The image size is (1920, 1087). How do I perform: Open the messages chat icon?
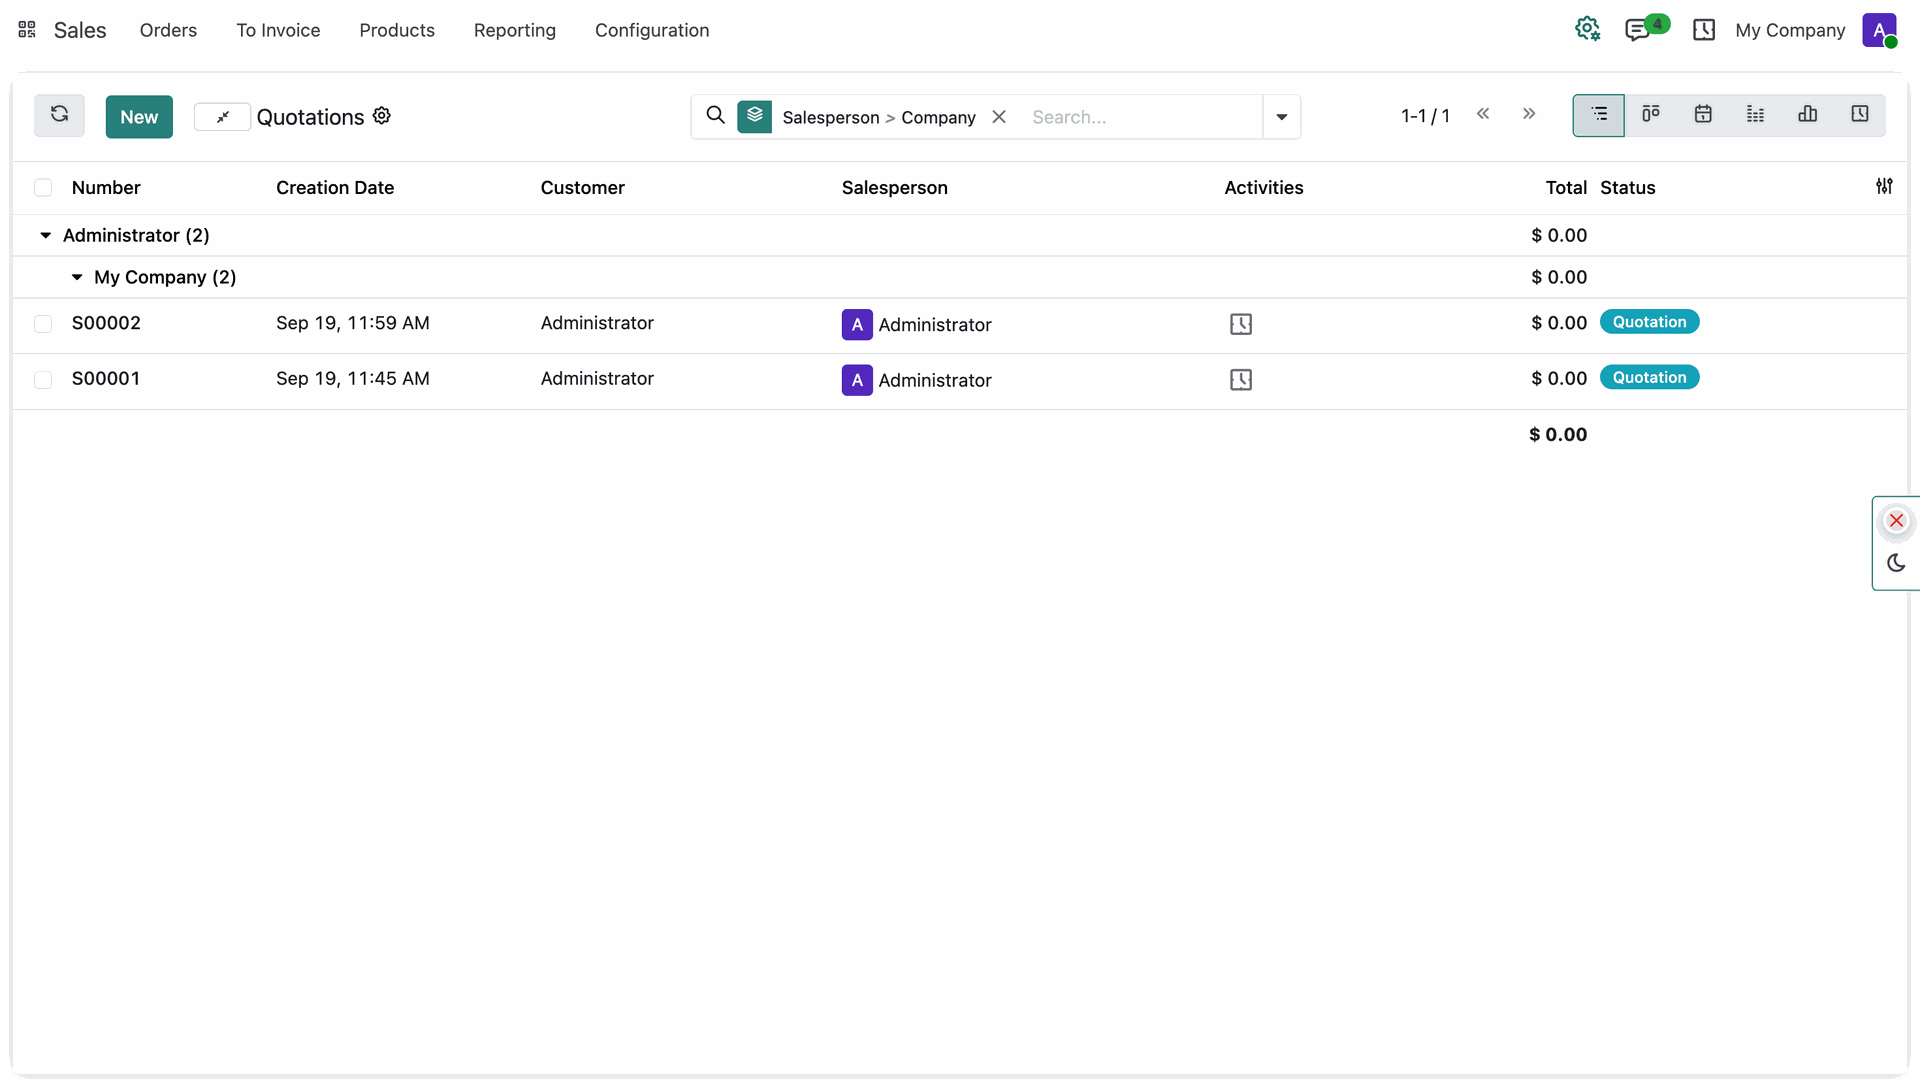point(1637,30)
